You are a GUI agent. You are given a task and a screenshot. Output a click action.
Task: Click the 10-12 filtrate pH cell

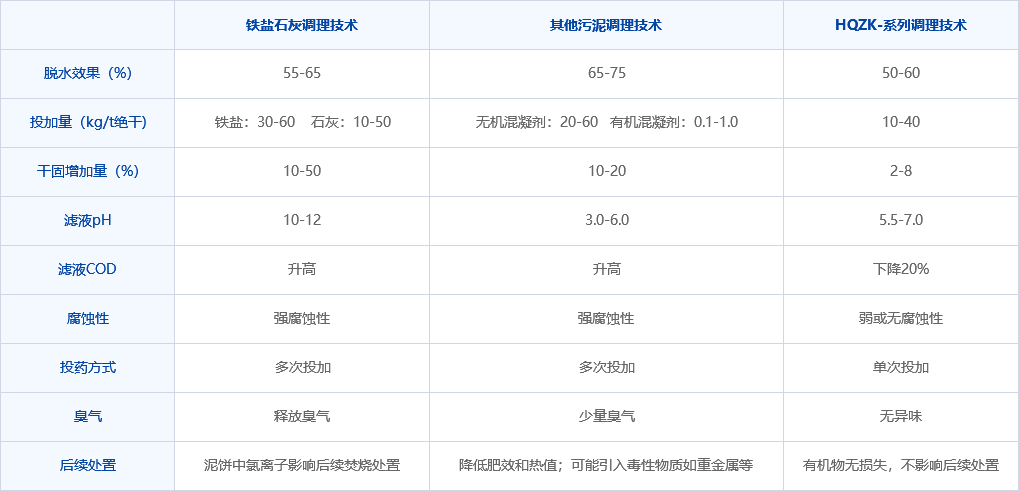tap(302, 221)
